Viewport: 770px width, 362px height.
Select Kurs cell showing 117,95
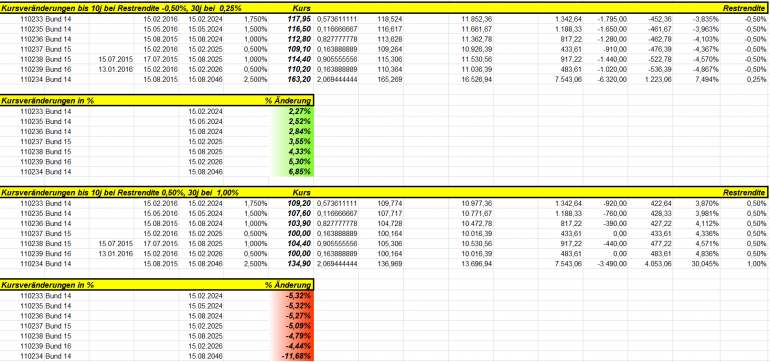[291, 19]
